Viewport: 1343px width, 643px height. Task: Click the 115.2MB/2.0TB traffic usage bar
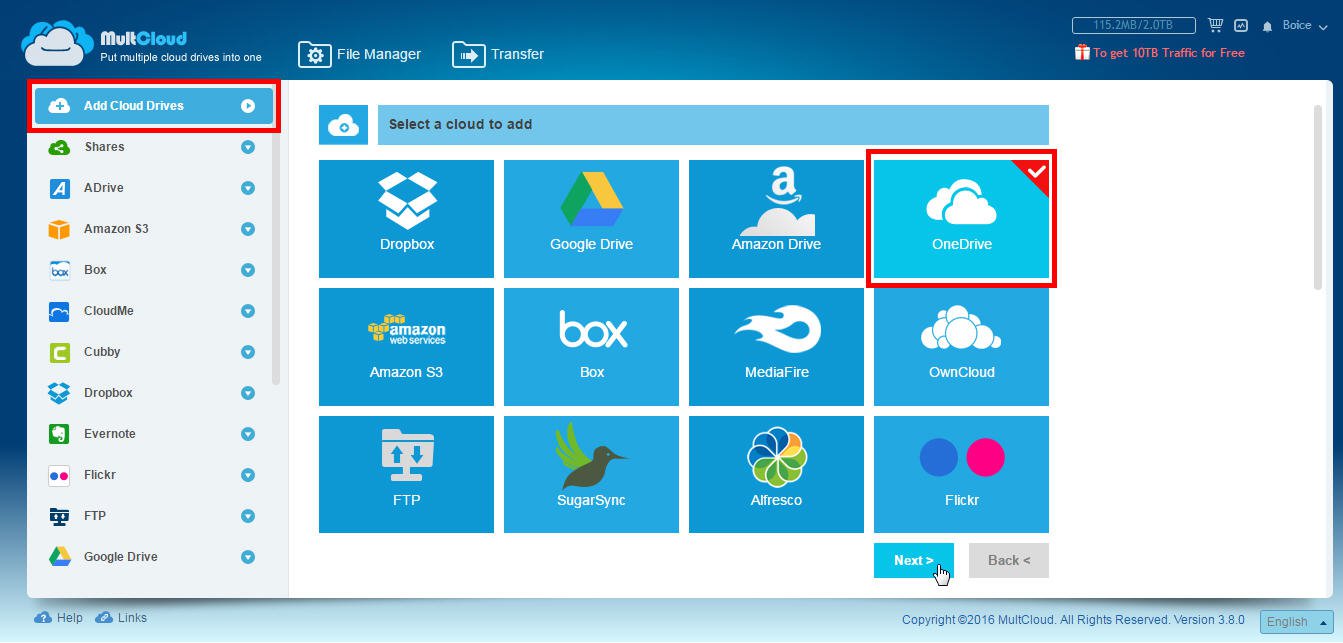1136,25
